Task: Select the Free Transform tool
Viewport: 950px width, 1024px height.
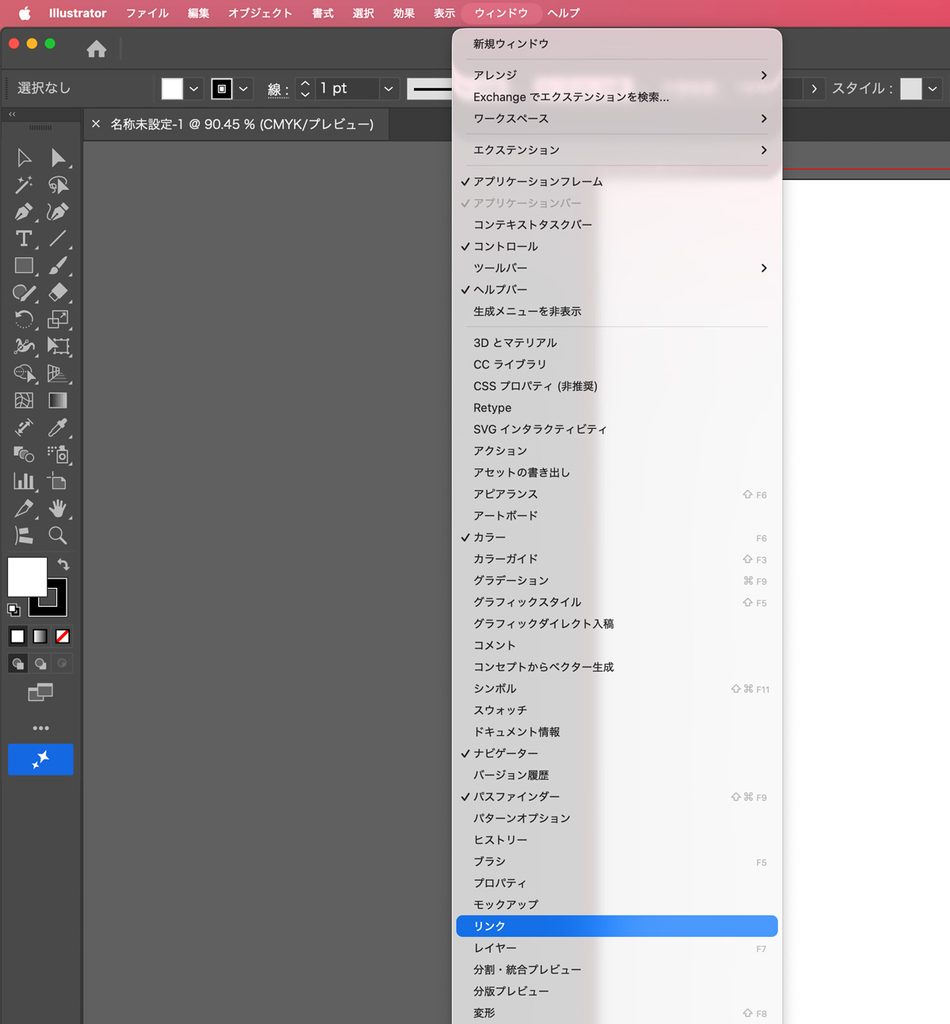Action: [57, 346]
